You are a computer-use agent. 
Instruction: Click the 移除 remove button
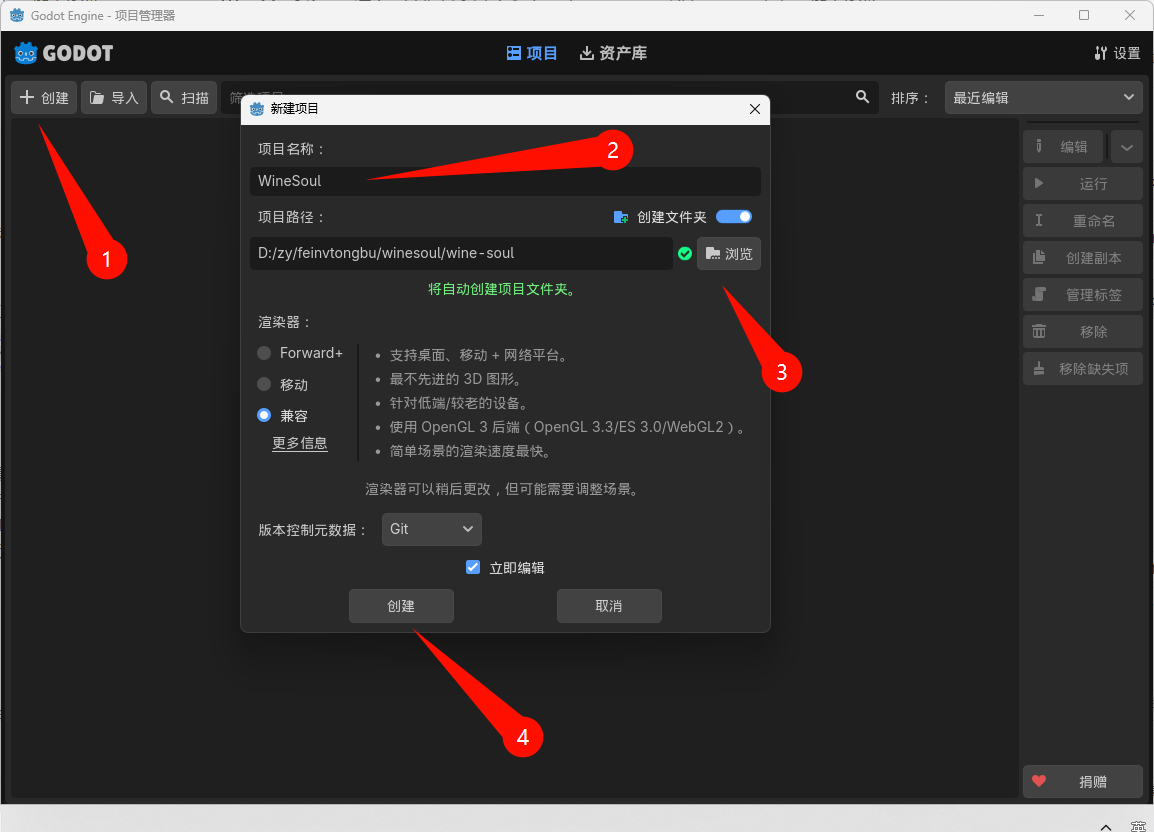[1083, 331]
